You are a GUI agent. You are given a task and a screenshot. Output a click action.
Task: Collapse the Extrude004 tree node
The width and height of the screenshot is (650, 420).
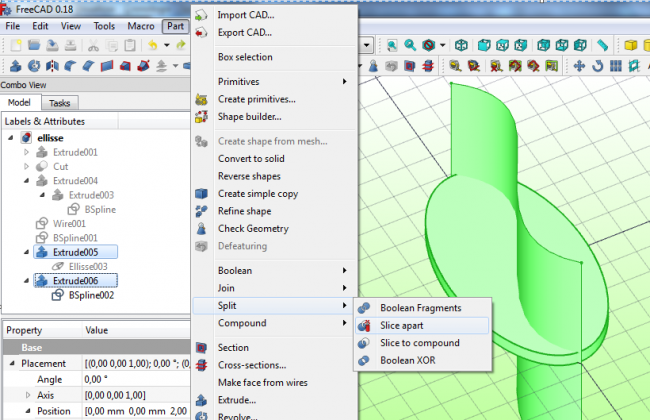click(x=26, y=181)
